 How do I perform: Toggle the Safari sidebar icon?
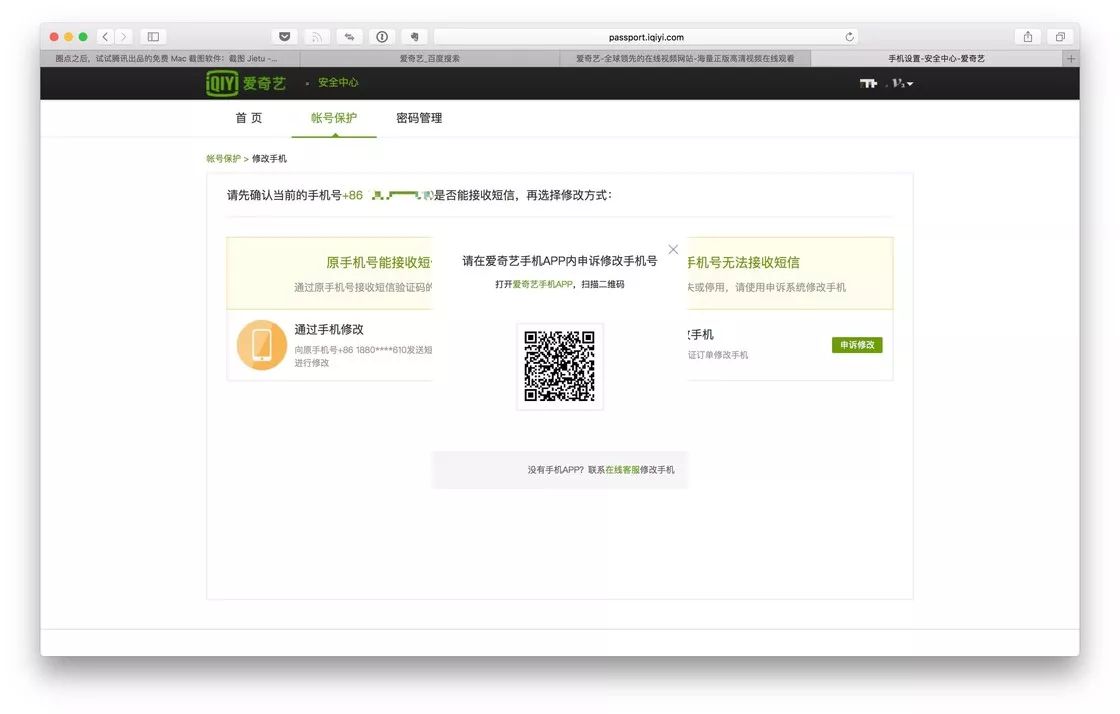[153, 36]
